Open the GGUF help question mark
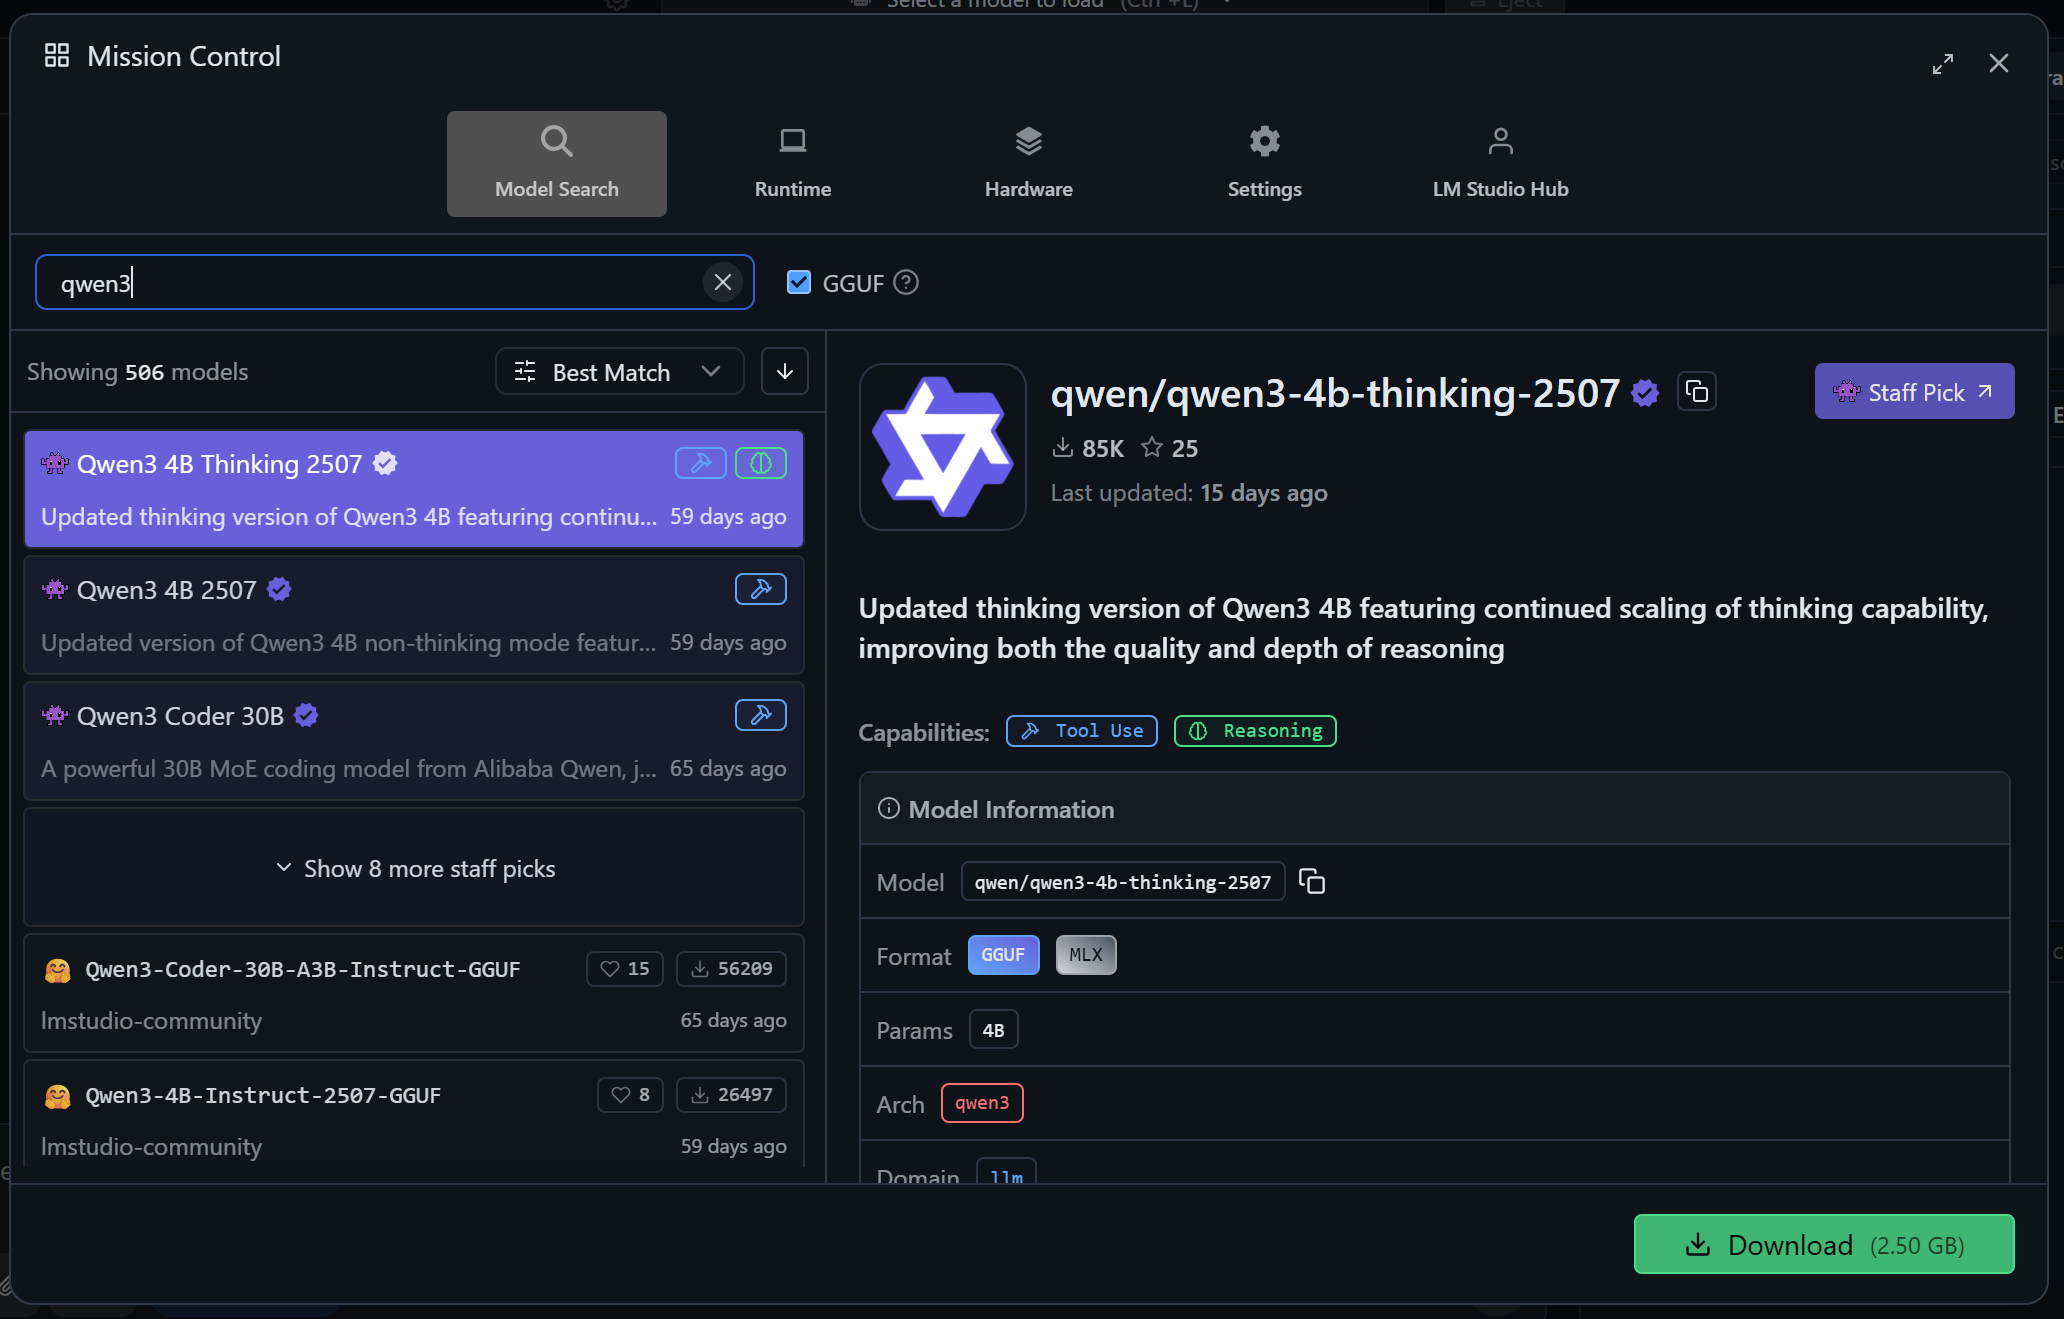The width and height of the screenshot is (2064, 1319). tap(906, 283)
